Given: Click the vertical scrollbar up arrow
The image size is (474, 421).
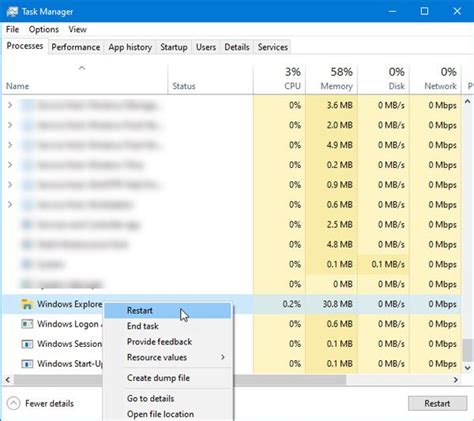Looking at the screenshot, I should pos(468,102).
